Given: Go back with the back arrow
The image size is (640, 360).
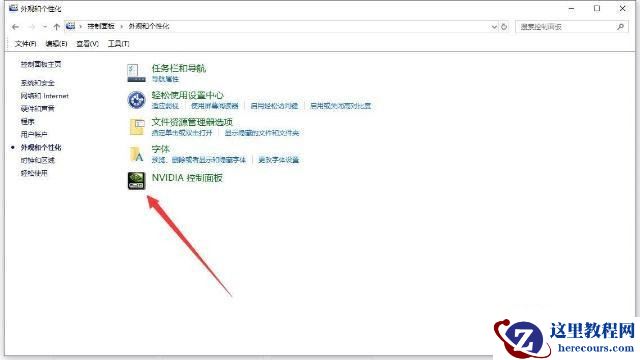Looking at the screenshot, I should tap(16, 27).
